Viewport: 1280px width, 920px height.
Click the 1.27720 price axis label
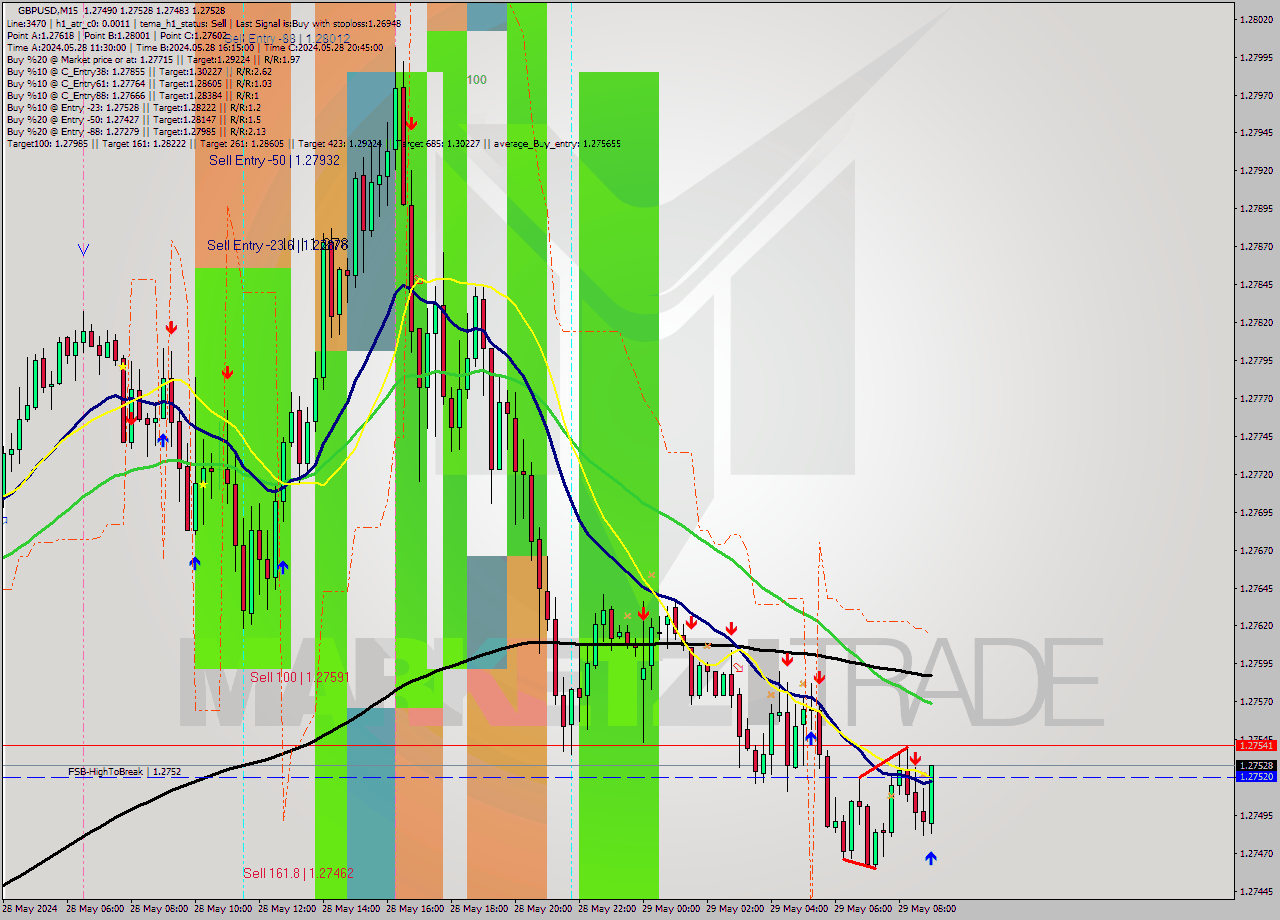[1256, 474]
